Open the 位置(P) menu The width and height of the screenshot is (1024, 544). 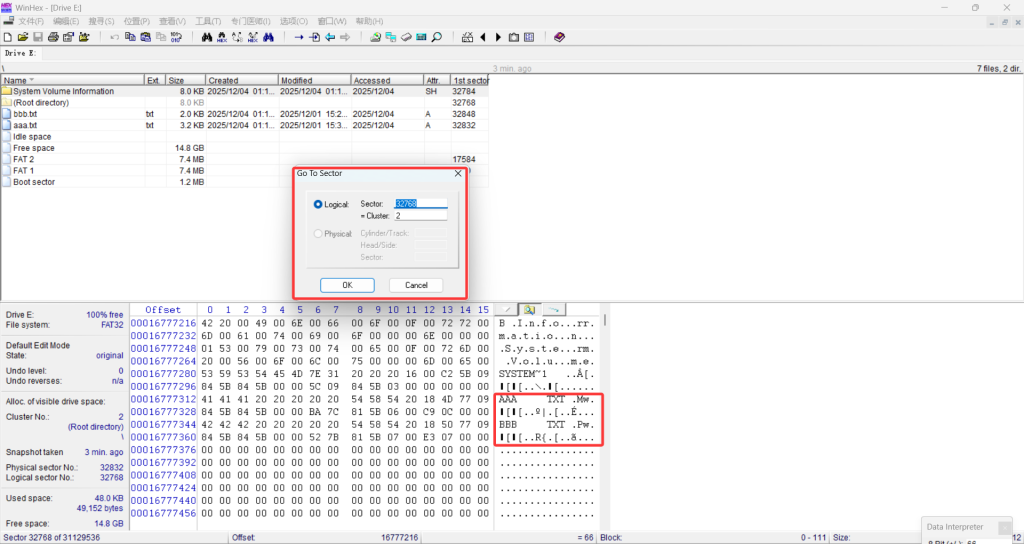coord(137,21)
